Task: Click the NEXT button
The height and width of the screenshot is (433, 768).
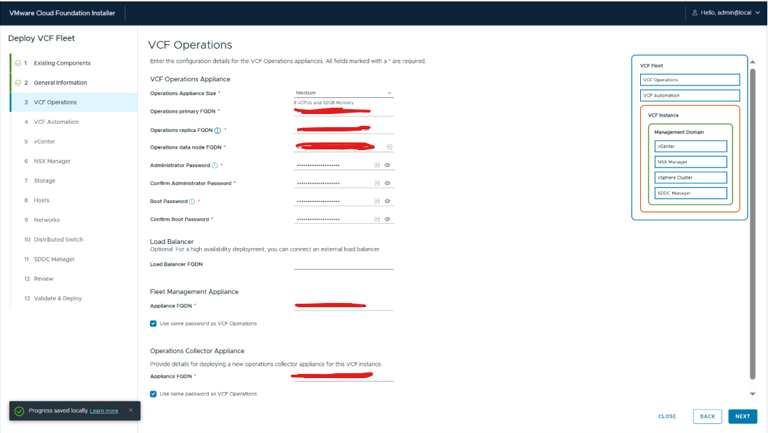Action: point(743,416)
